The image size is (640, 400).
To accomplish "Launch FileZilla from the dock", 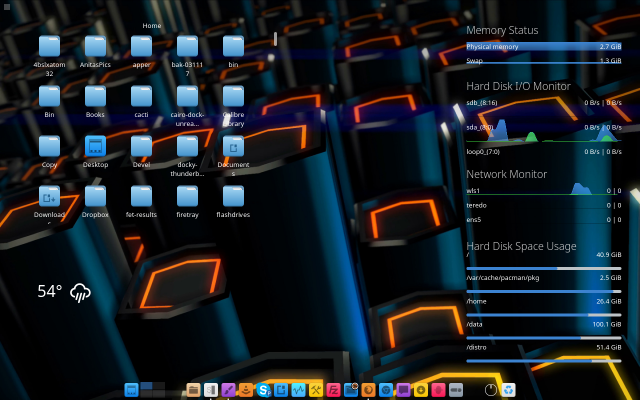I will pos(334,389).
